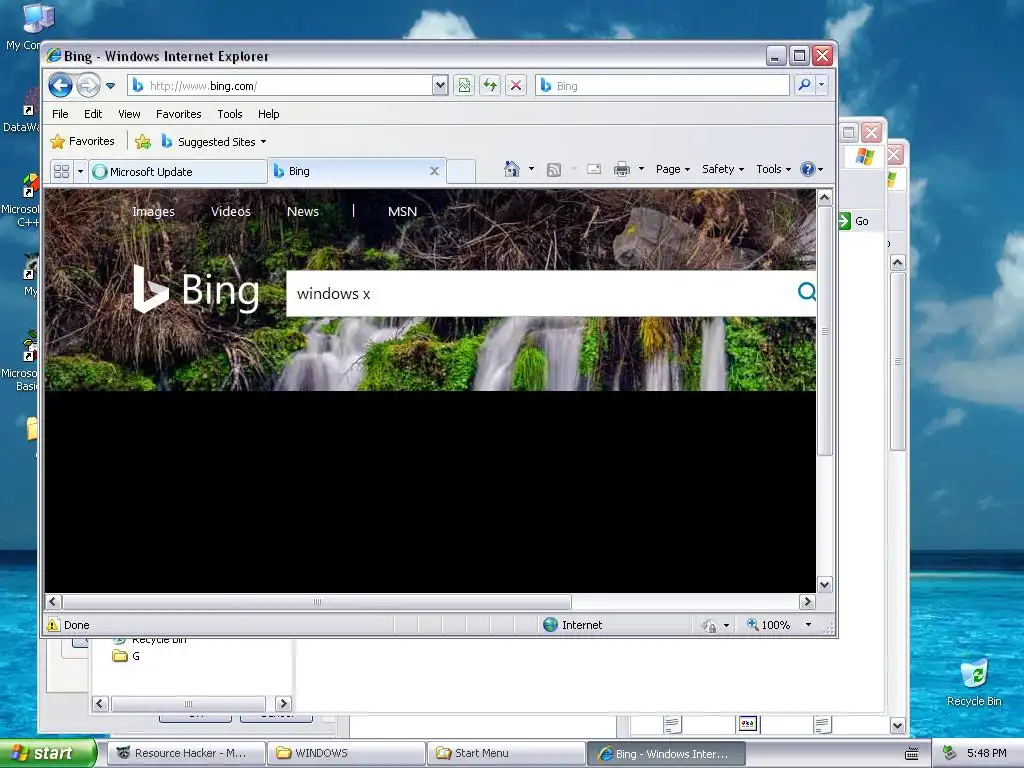Toggle the Compatibility View icon

(464, 86)
